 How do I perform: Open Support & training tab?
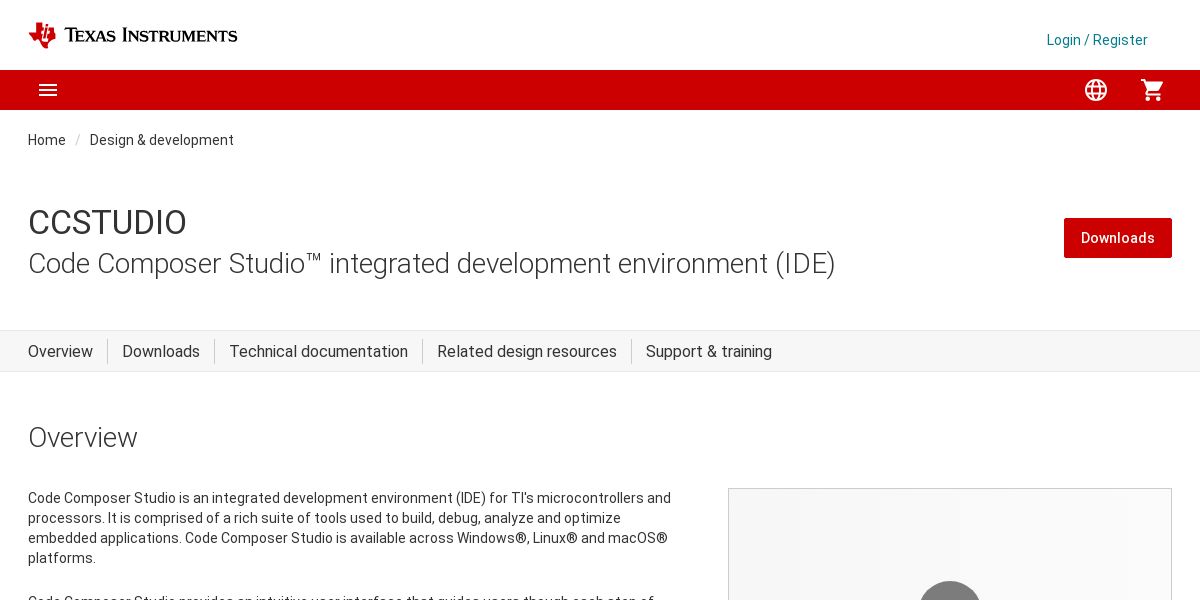(709, 351)
